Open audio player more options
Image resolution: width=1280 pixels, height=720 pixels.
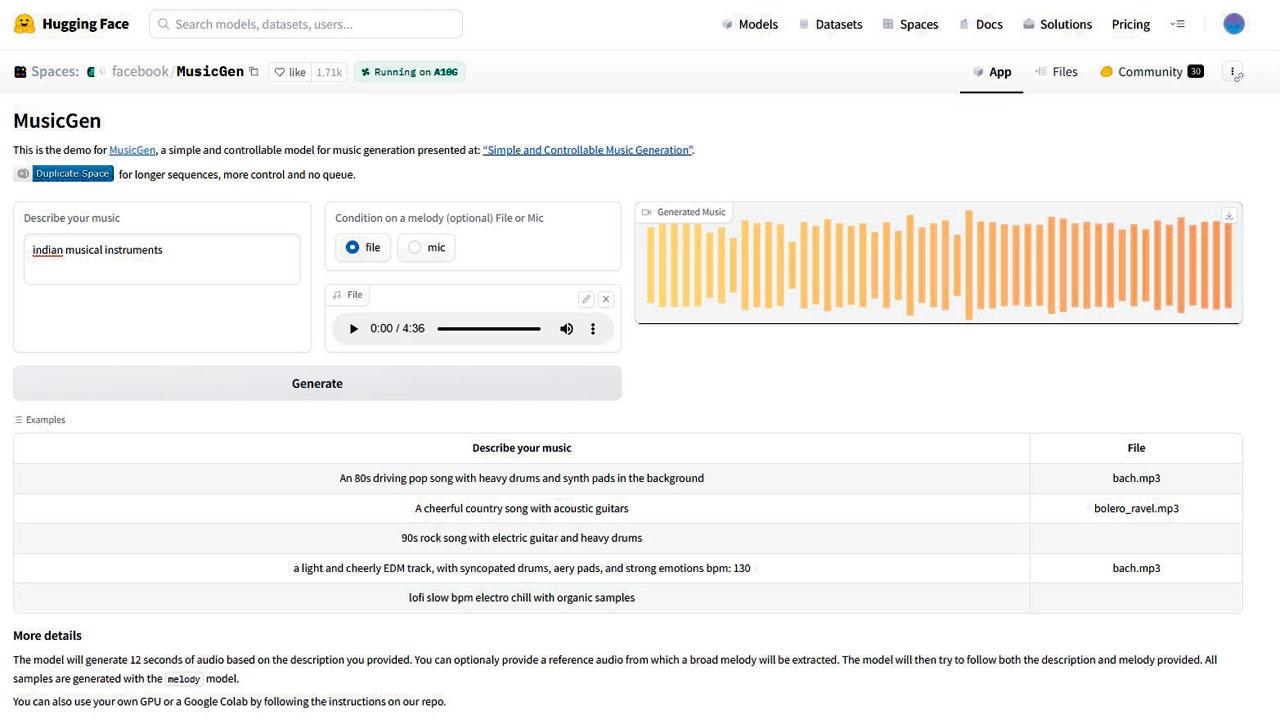(x=593, y=328)
